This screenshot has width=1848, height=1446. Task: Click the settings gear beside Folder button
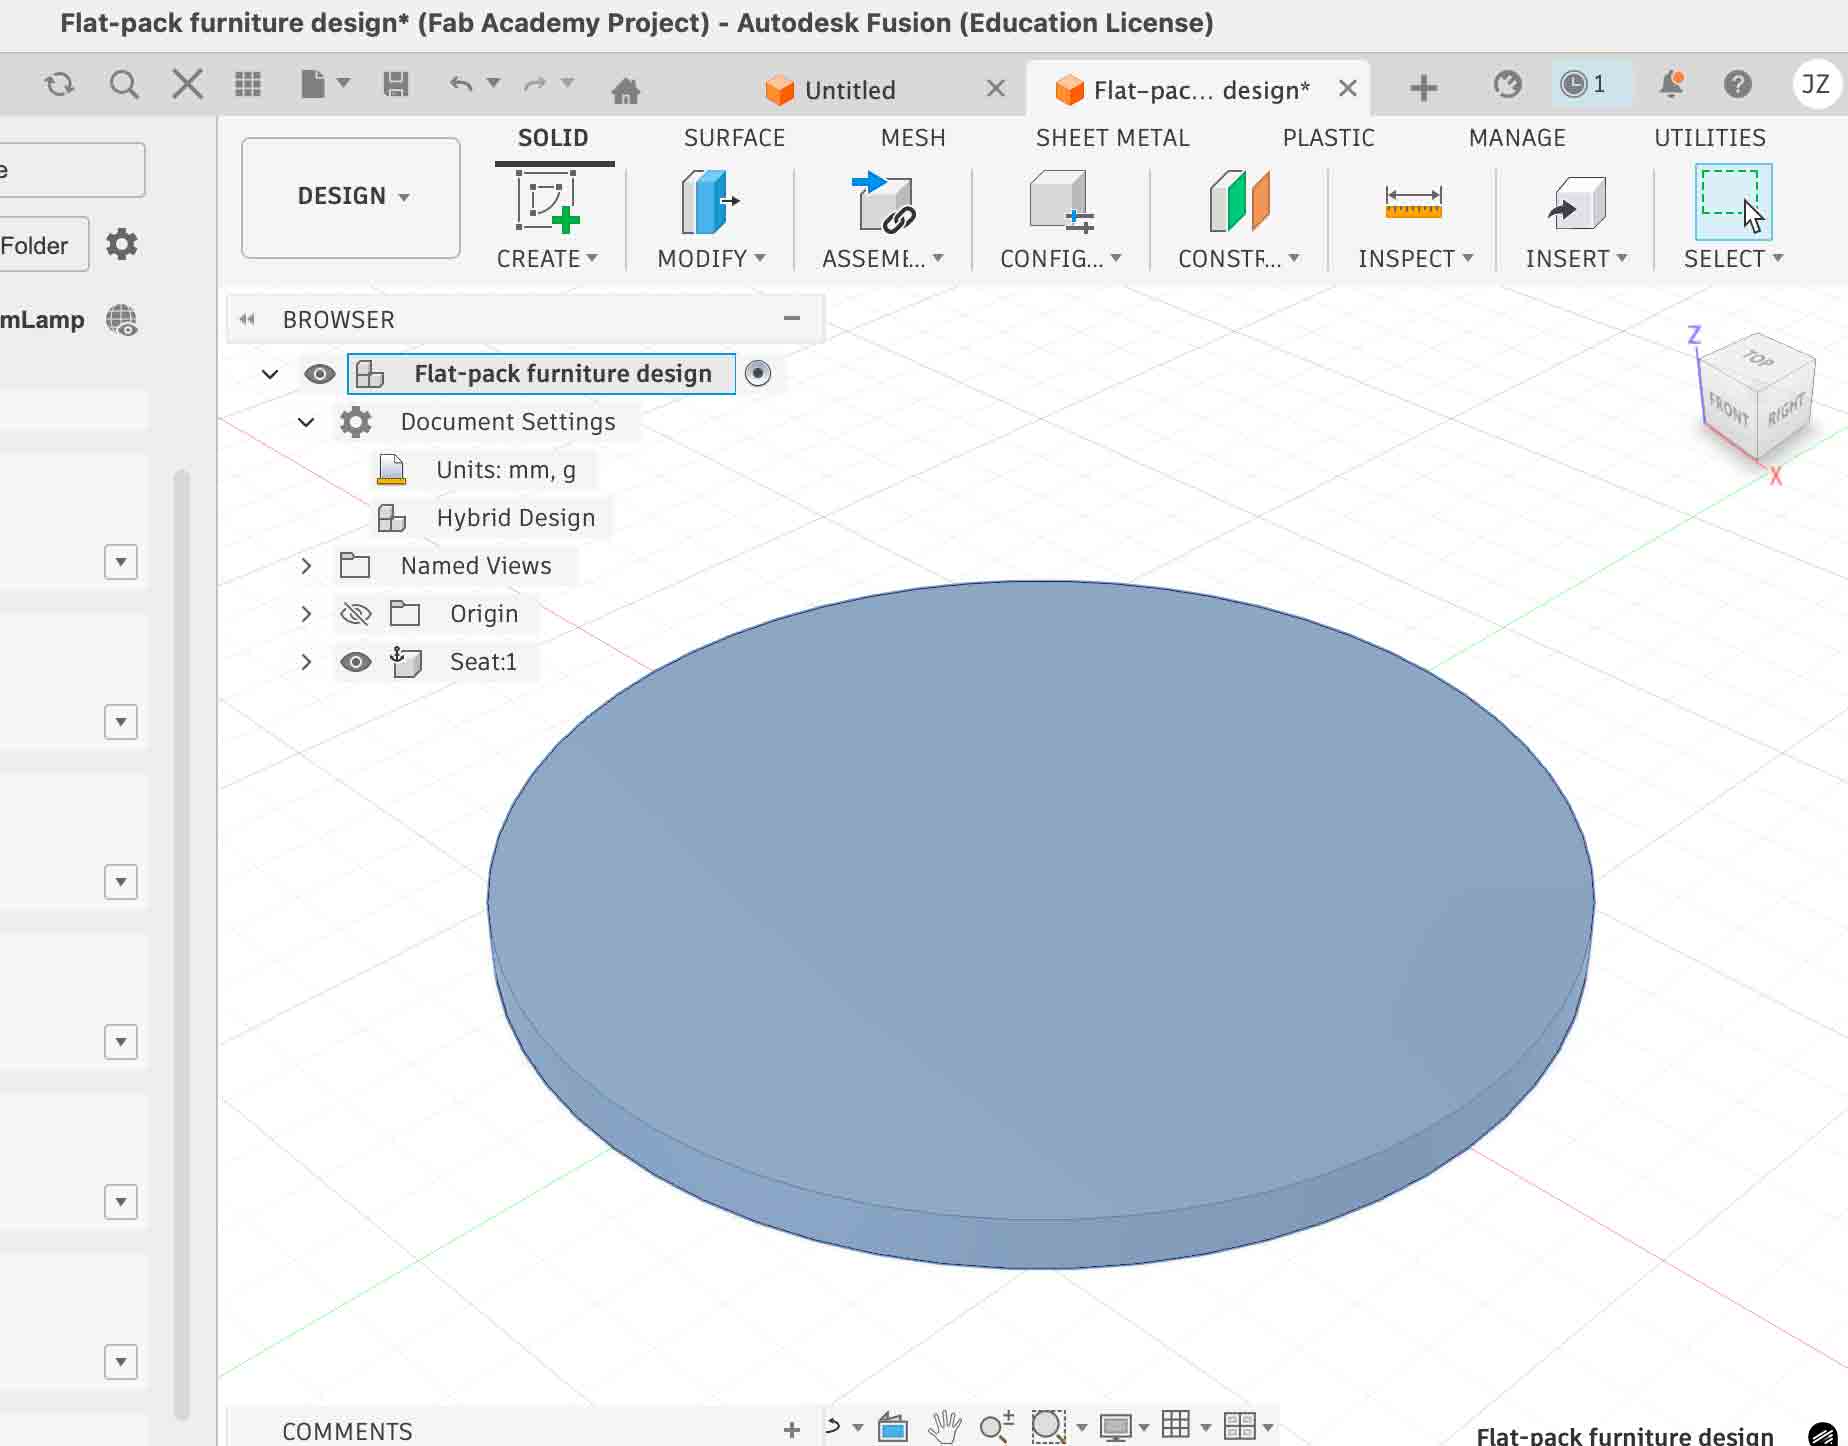[122, 244]
